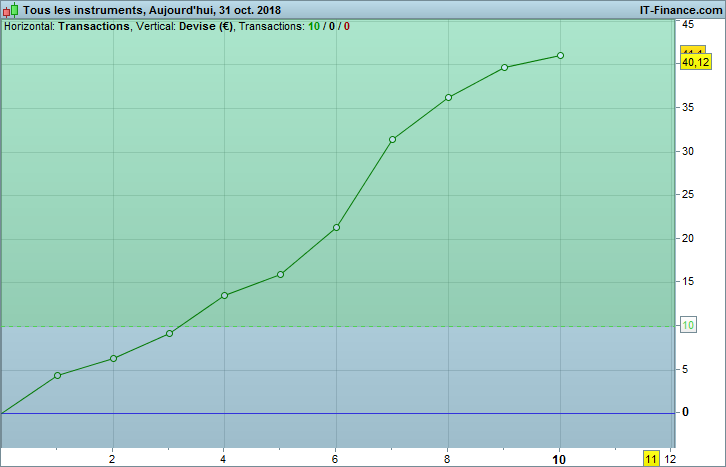
Task: Click the bold 10 label on the horizontal axis
Action: 559,459
